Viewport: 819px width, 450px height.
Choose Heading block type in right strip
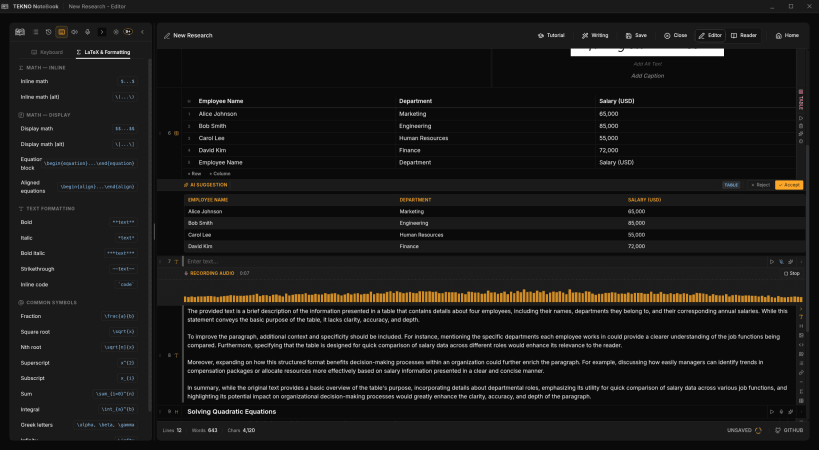[x=801, y=326]
